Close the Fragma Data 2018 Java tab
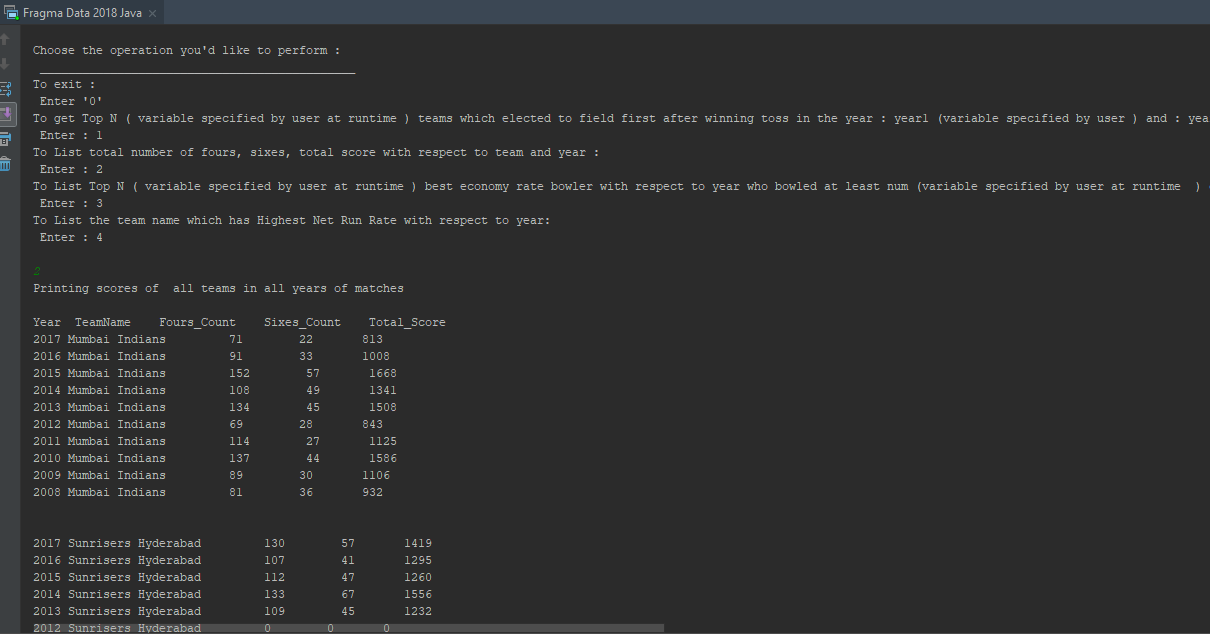1210x634 pixels. point(152,14)
